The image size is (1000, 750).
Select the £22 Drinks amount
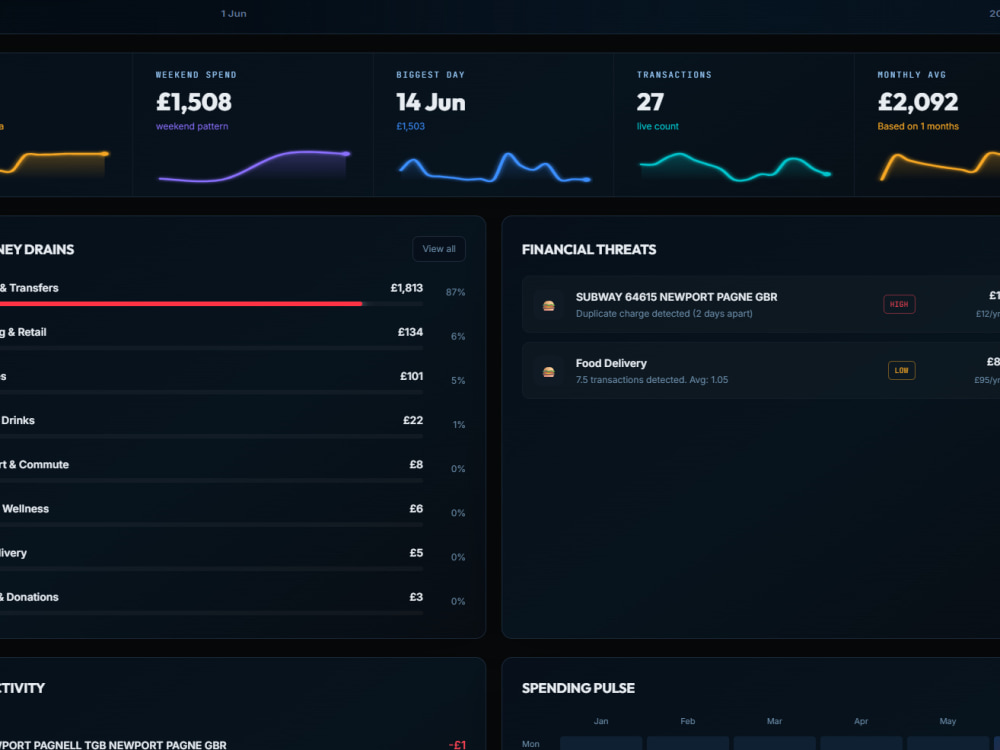[x=413, y=420]
